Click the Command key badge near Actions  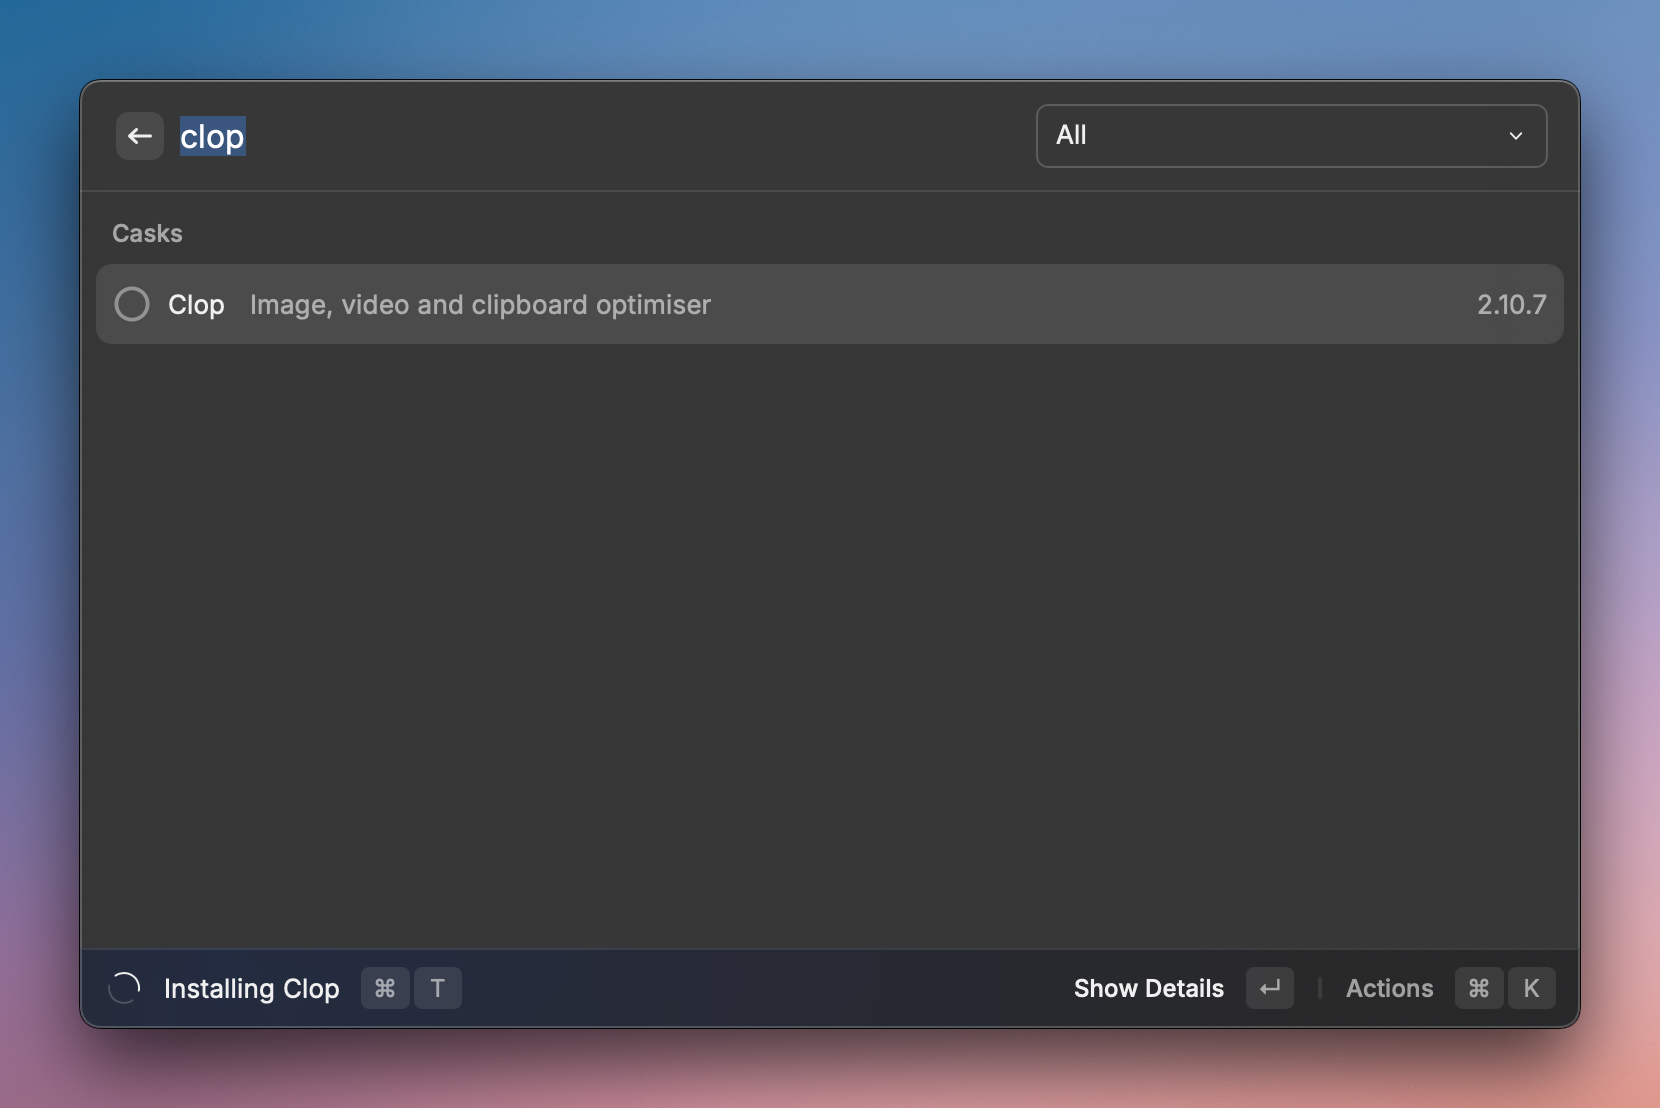(x=1479, y=988)
